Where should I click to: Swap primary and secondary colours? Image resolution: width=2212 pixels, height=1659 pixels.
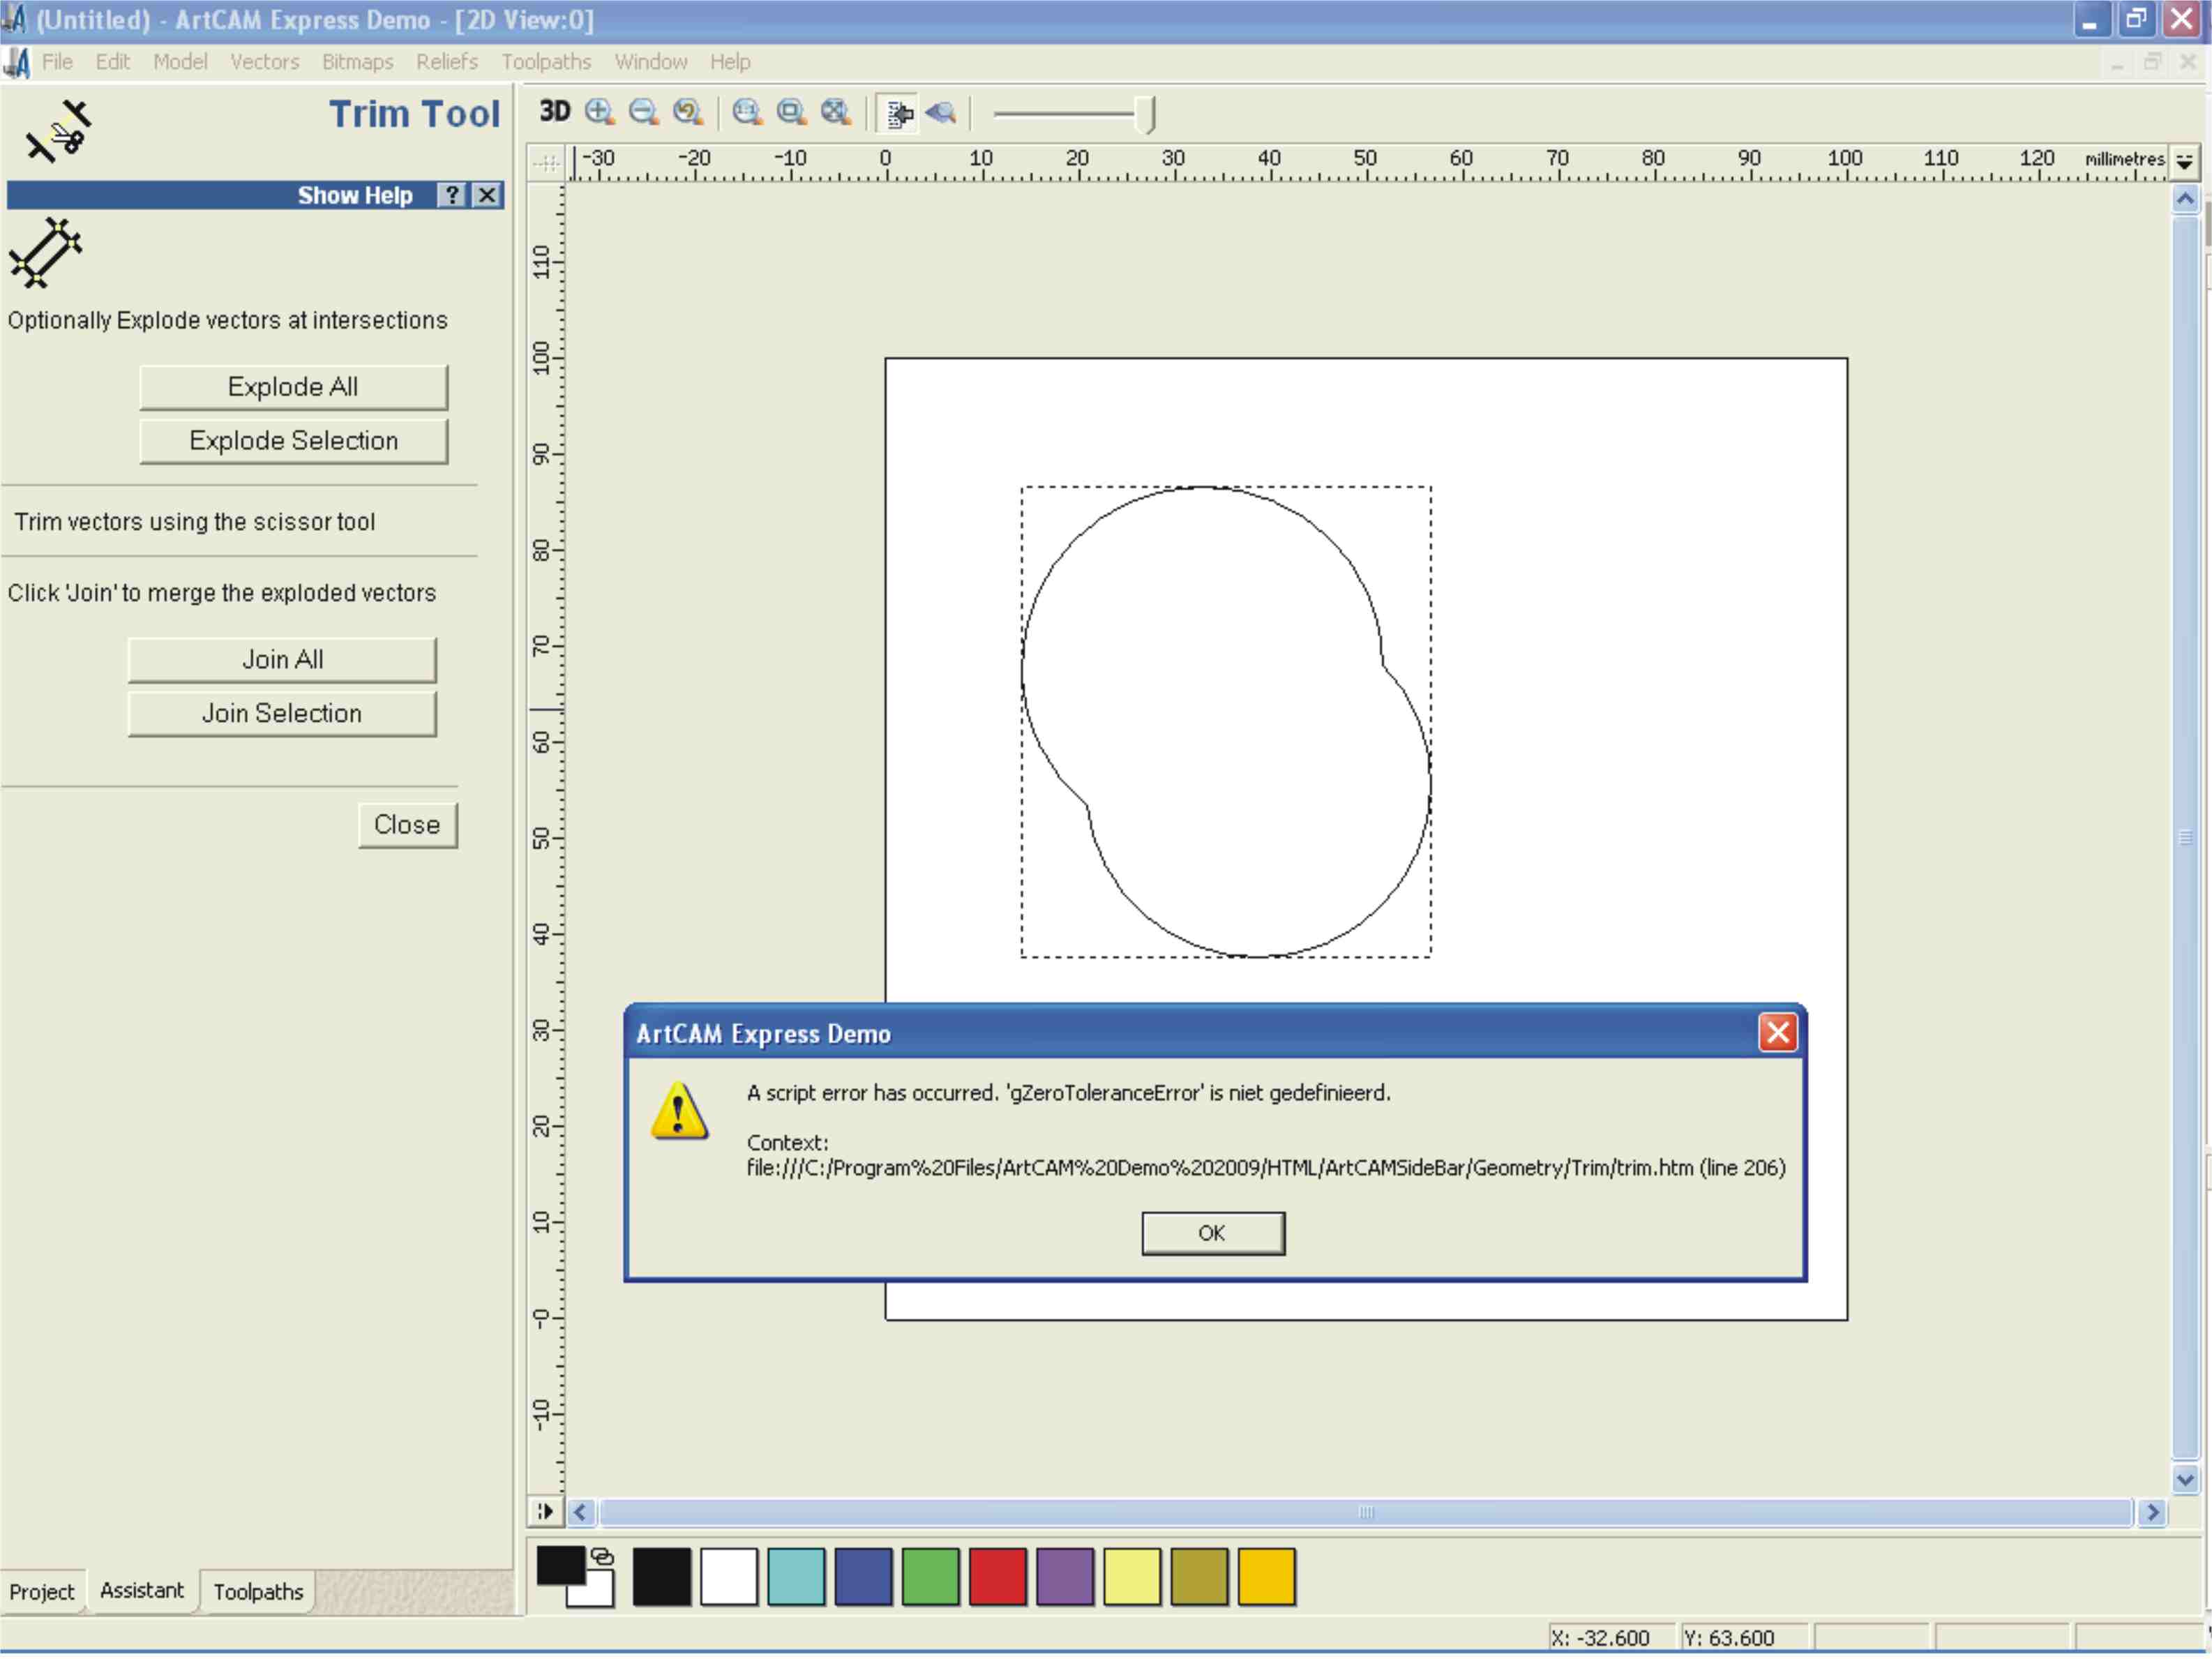click(602, 1557)
